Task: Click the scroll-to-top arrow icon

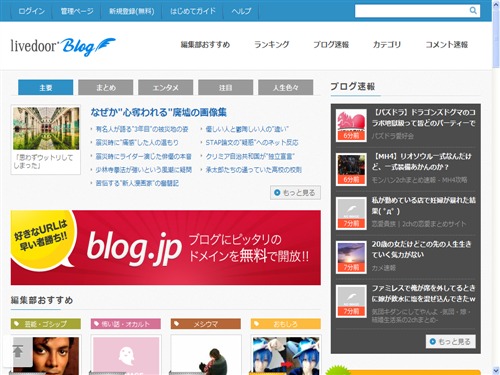Action: coord(18,351)
